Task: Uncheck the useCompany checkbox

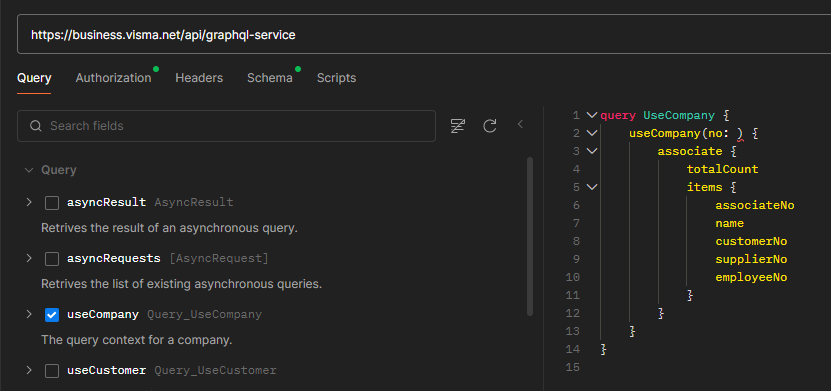Action: pos(51,315)
